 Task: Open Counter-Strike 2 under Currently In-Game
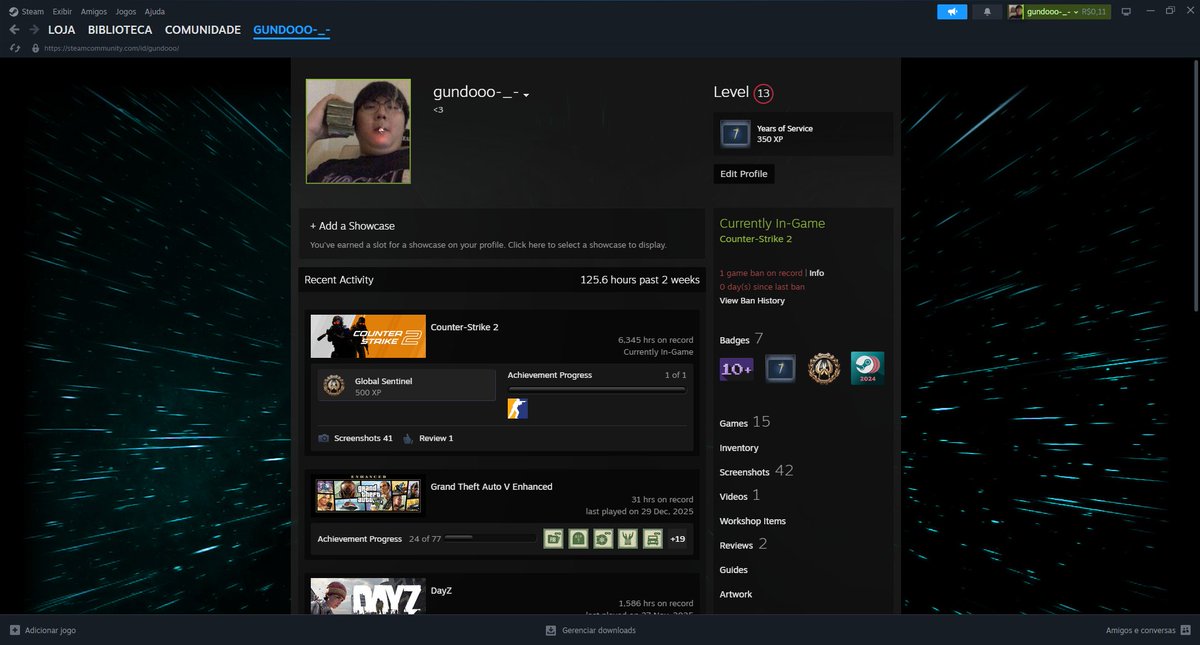[756, 239]
